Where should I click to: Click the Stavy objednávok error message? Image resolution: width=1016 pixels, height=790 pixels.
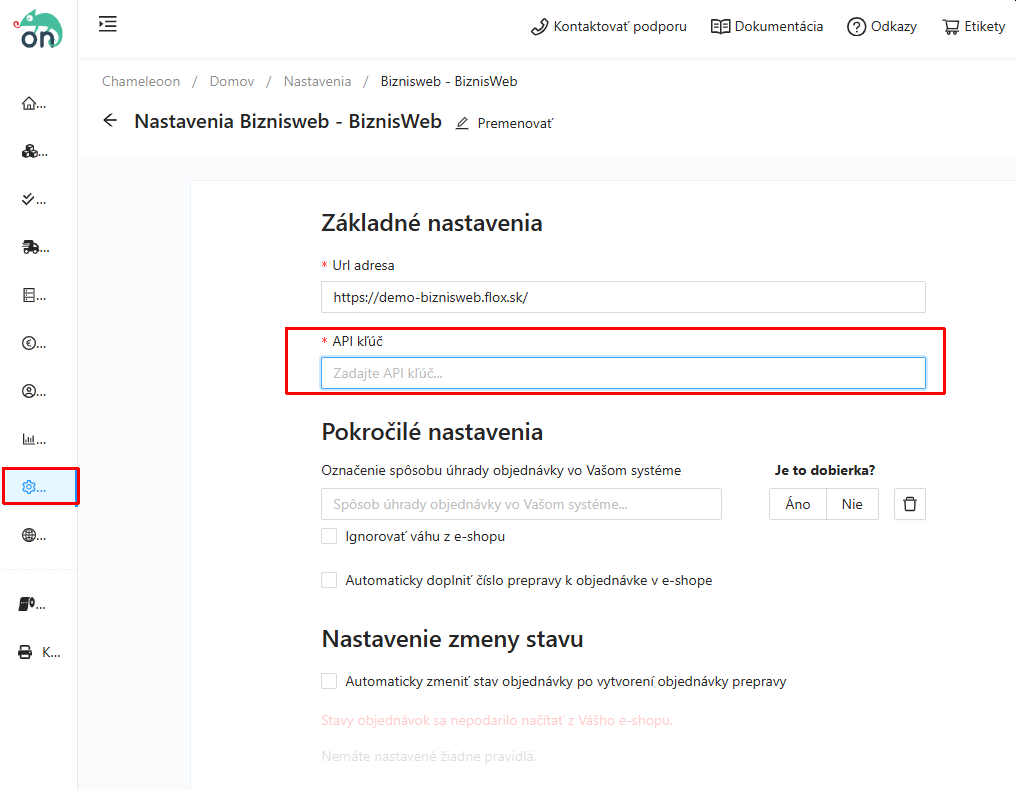coord(497,721)
